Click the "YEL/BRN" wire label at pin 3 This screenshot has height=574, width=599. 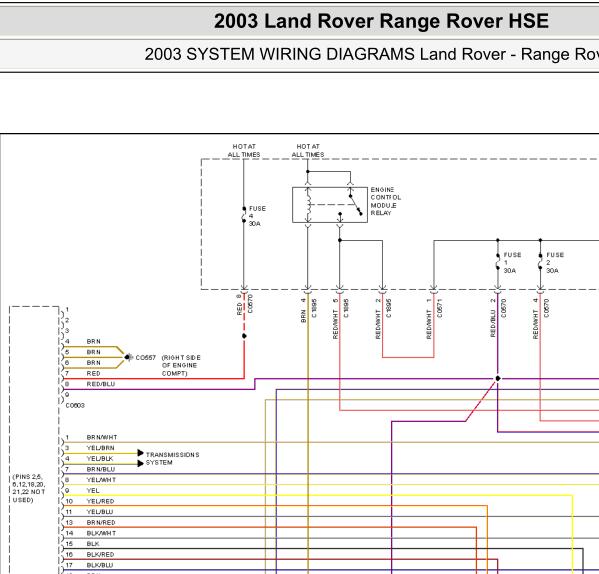100,448
